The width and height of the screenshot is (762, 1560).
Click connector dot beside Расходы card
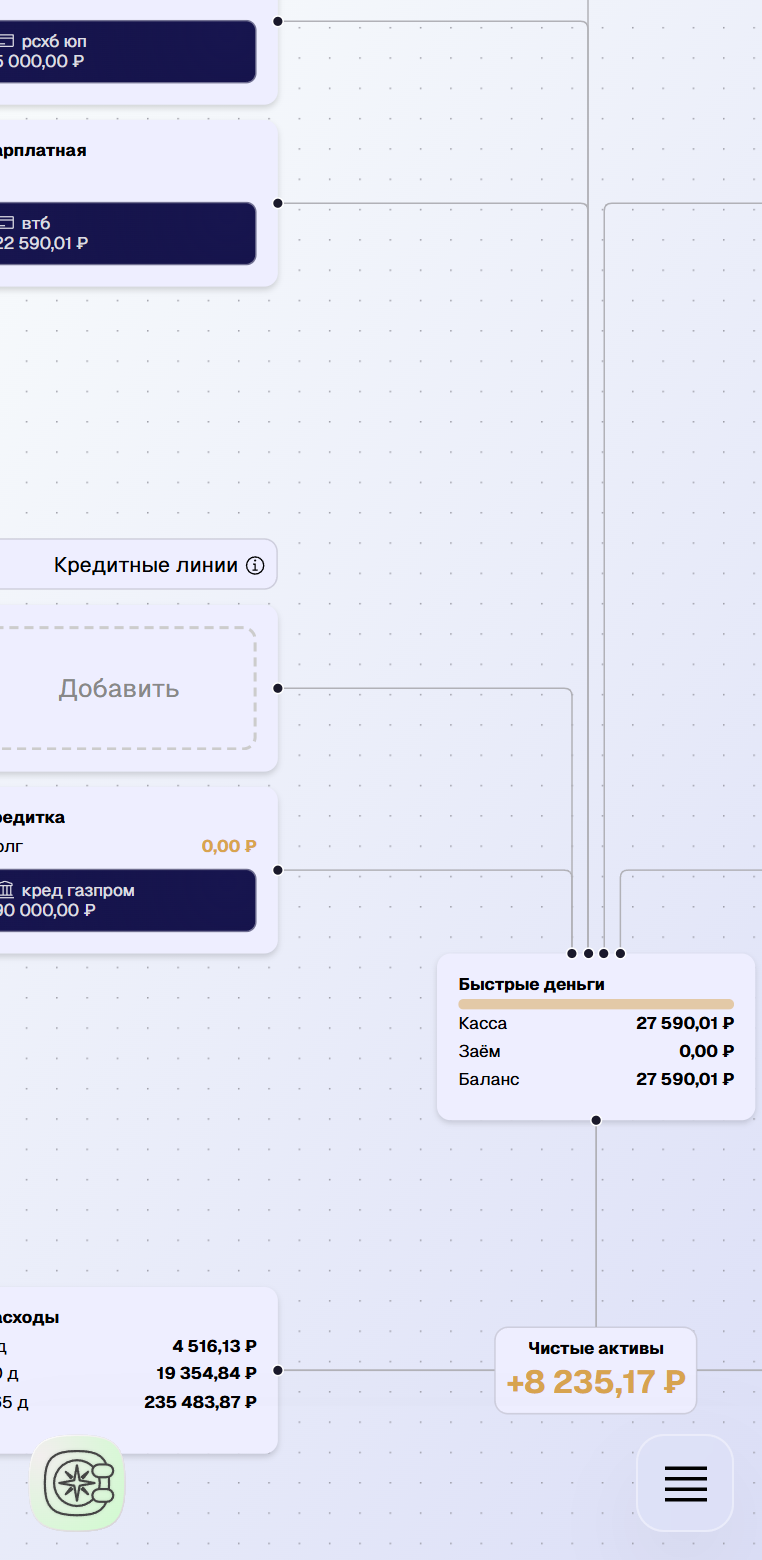coord(277,1370)
